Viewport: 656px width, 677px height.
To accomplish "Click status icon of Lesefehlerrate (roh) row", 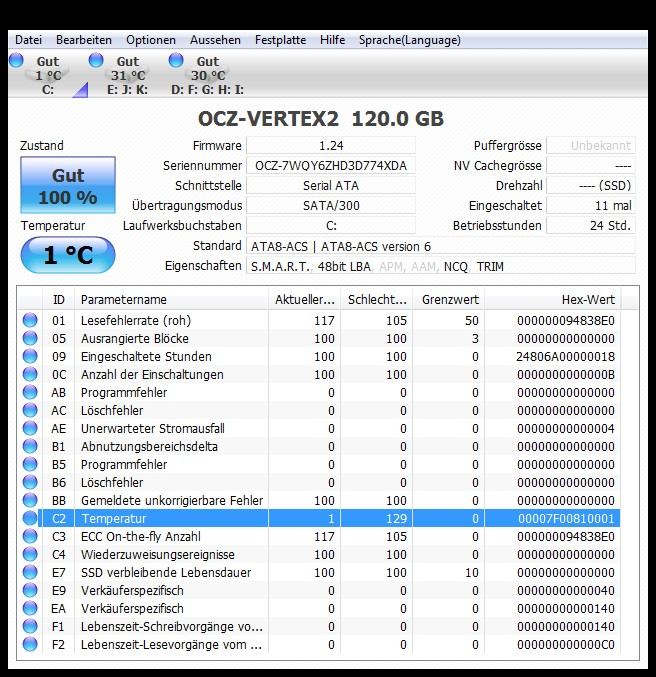I will point(30,320).
